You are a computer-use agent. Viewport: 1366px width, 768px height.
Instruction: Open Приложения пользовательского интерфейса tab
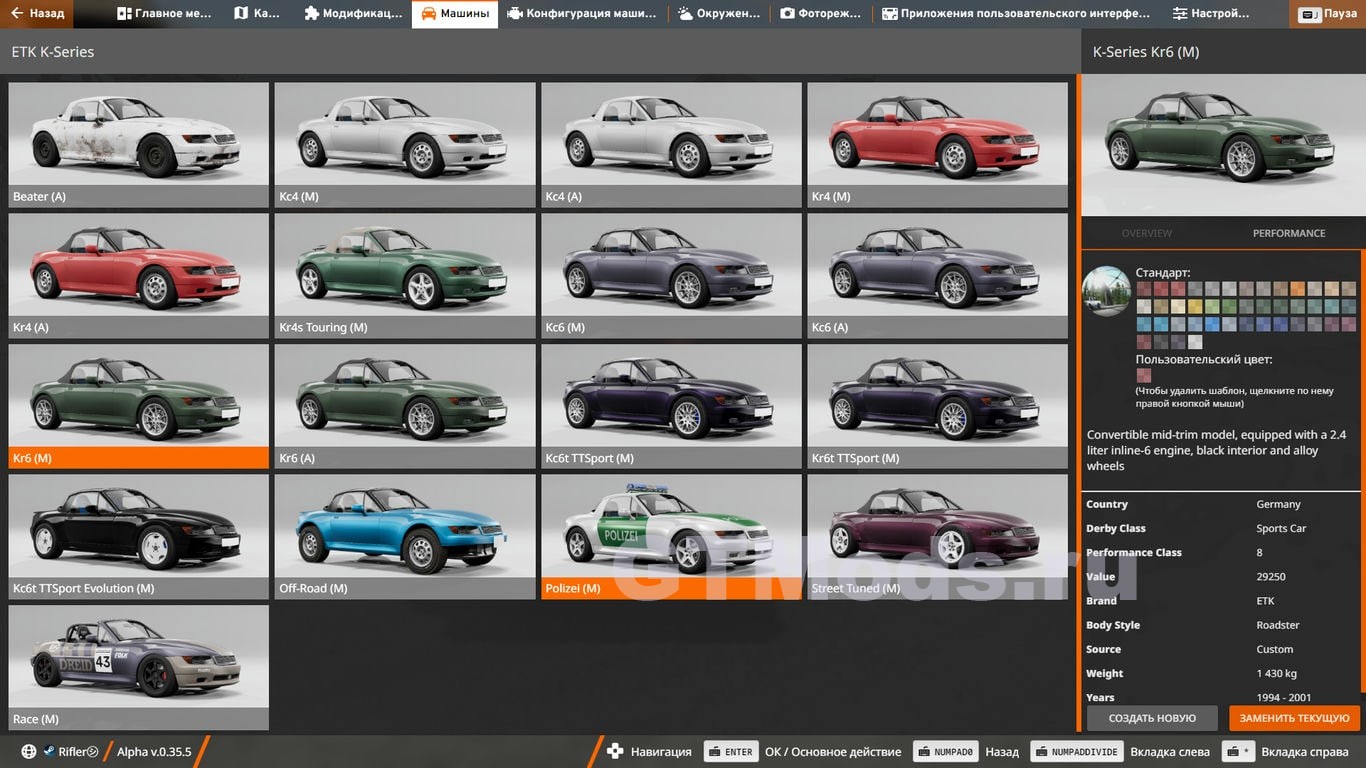[1014, 14]
